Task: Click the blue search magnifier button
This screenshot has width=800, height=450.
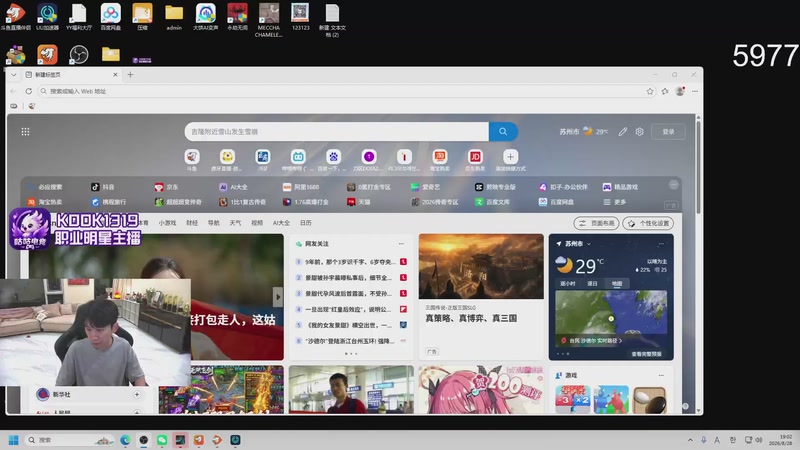Action: (x=503, y=132)
